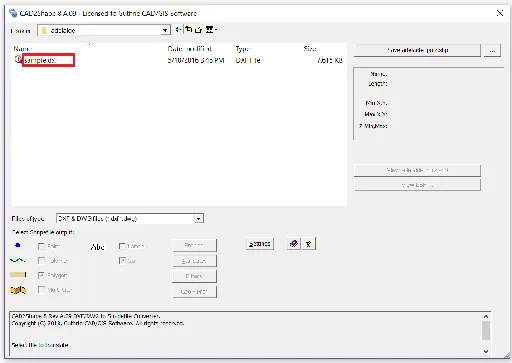Click the text button left of the purple icon
This screenshot has height=363, width=512.
pyautogui.click(x=260, y=244)
